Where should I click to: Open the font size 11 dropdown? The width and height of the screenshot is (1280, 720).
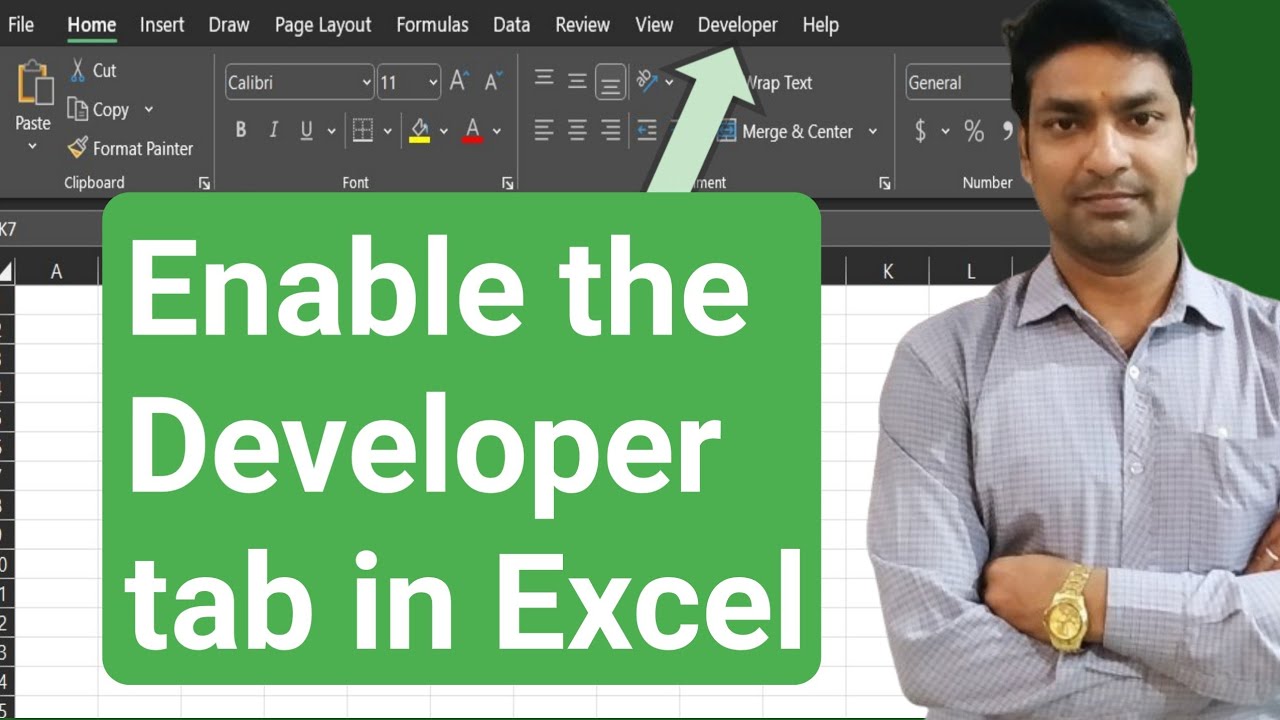[433, 83]
